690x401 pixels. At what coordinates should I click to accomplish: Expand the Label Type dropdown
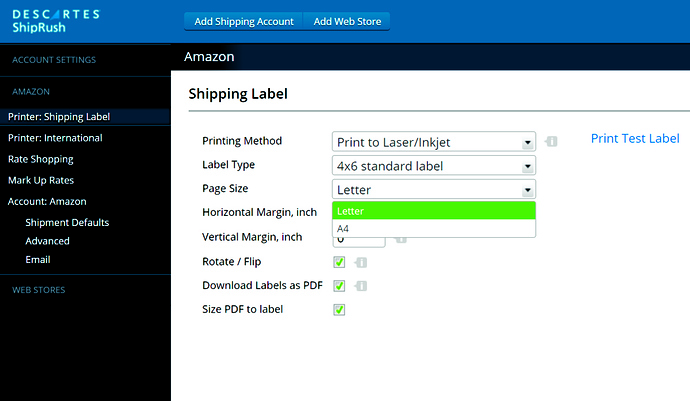pyautogui.click(x=433, y=166)
